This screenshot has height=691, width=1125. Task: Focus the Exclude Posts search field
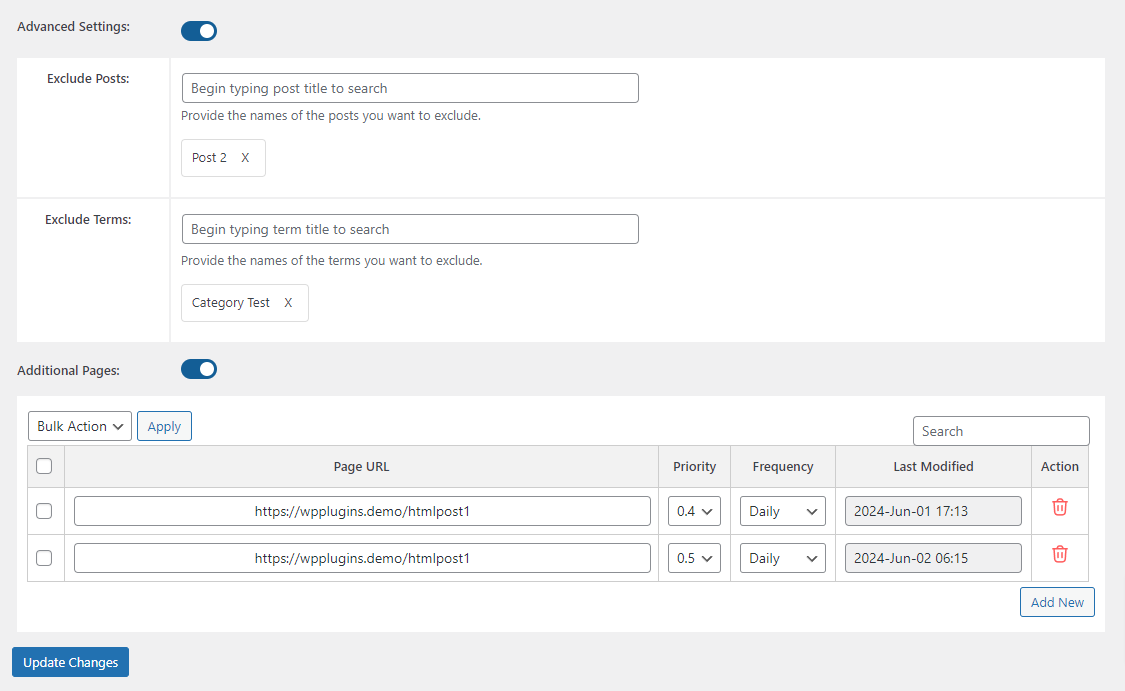pyautogui.click(x=410, y=88)
